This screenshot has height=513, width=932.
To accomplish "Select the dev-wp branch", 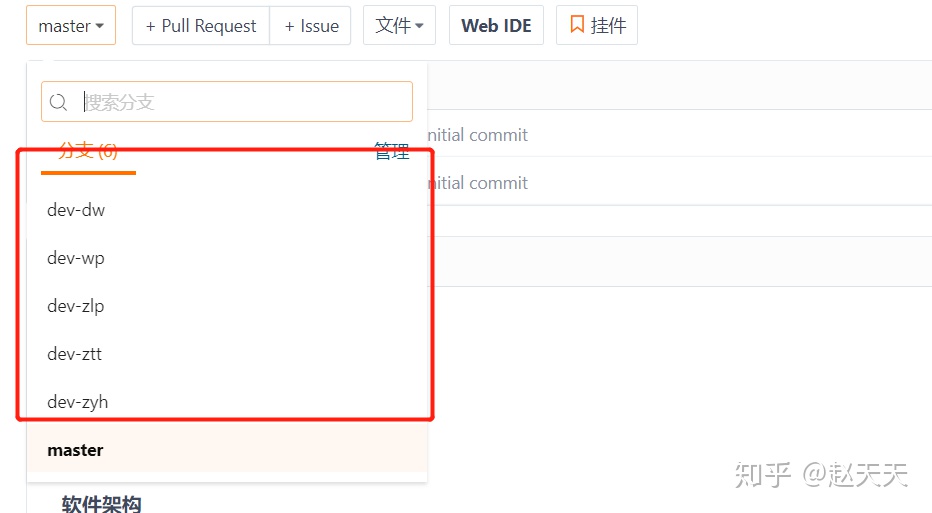I will pos(227,258).
